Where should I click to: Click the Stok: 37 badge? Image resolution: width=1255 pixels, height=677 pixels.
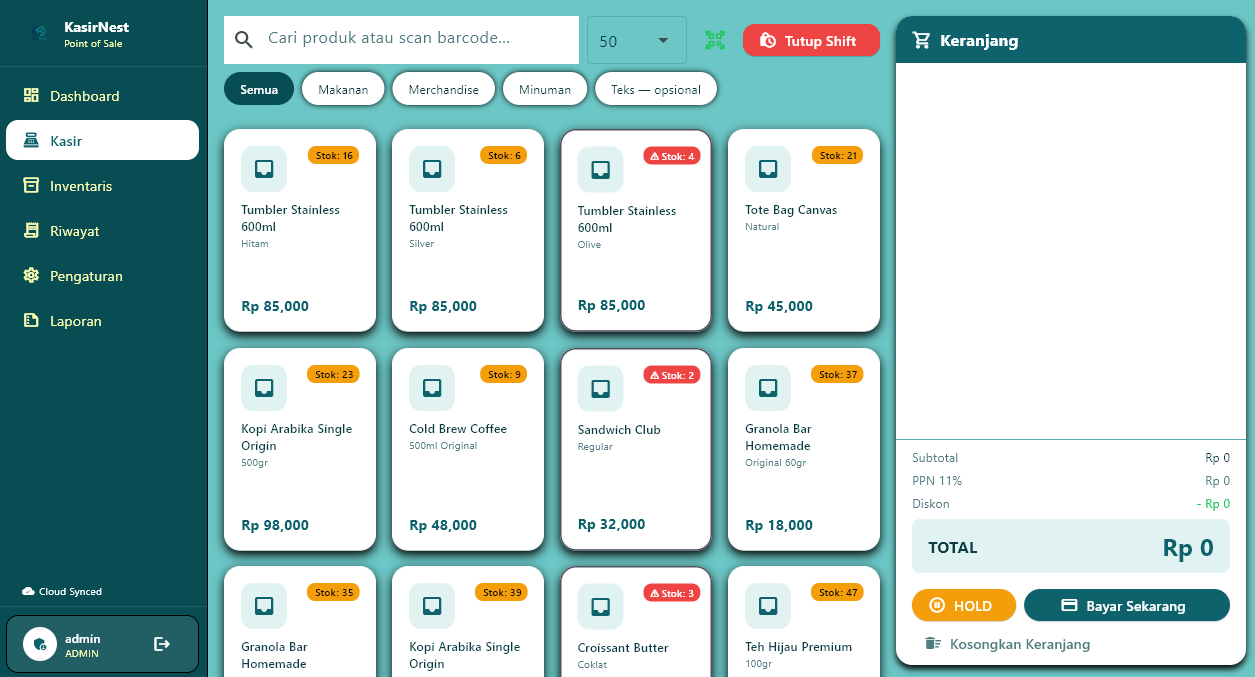[837, 374]
